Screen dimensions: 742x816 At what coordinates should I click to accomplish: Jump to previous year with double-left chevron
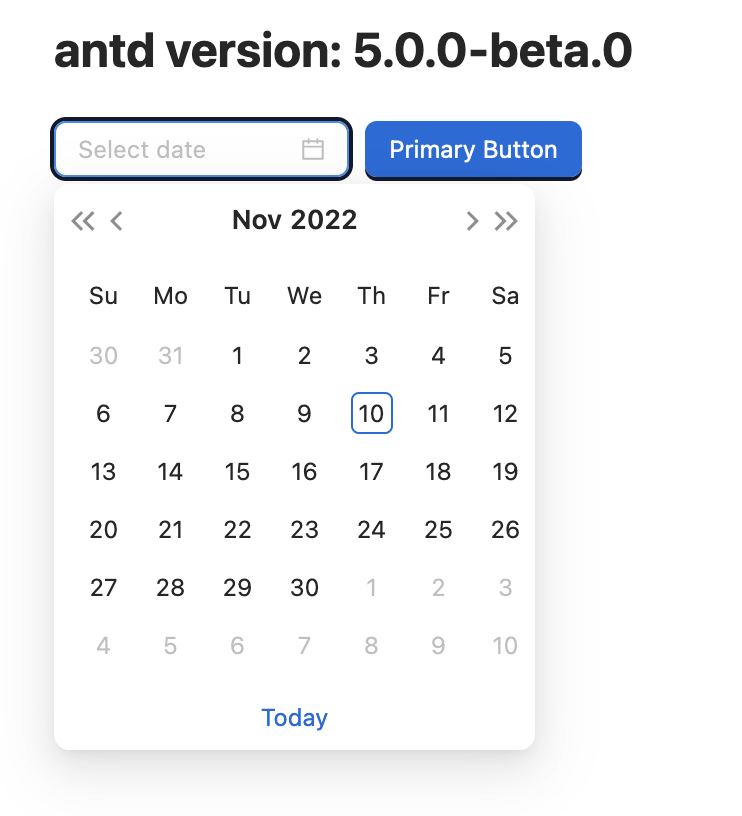(83, 220)
